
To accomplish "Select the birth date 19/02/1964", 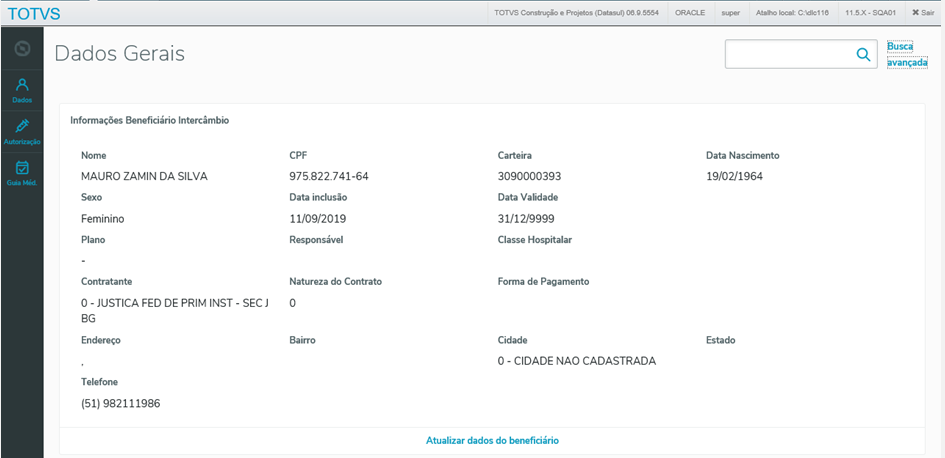I will (735, 177).
